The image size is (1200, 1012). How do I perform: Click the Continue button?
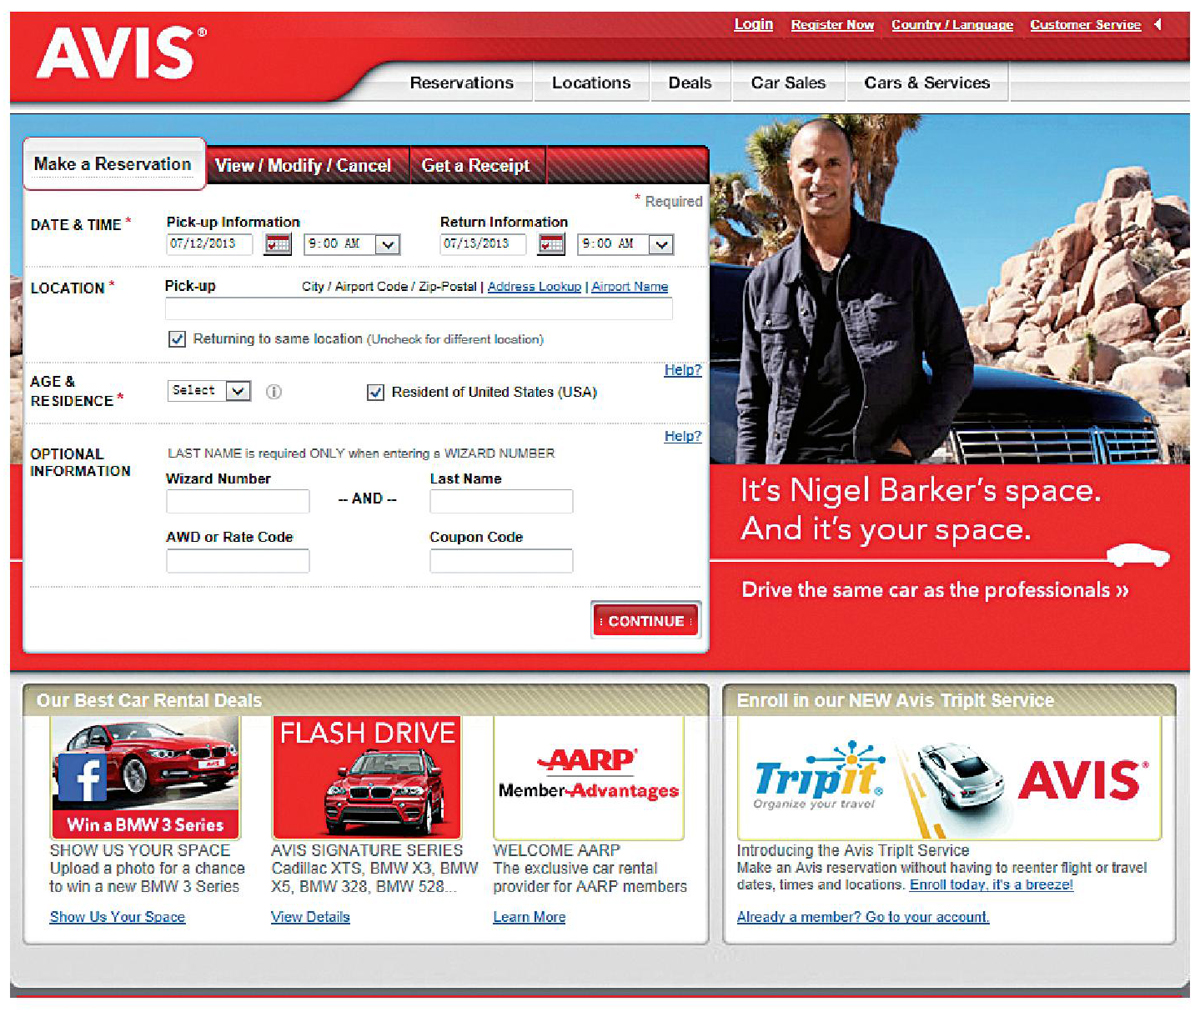point(646,621)
